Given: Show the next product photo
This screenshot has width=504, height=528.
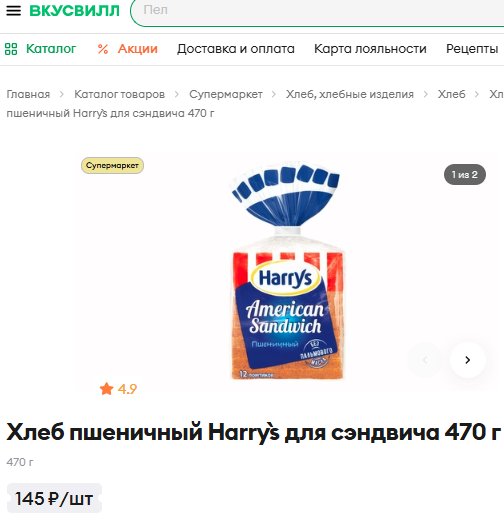Looking at the screenshot, I should click(x=467, y=360).
